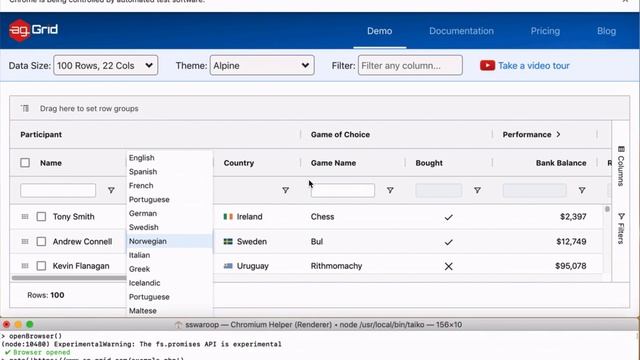Select Icelandic in the language list
This screenshot has height=360, width=640.
click(144, 283)
